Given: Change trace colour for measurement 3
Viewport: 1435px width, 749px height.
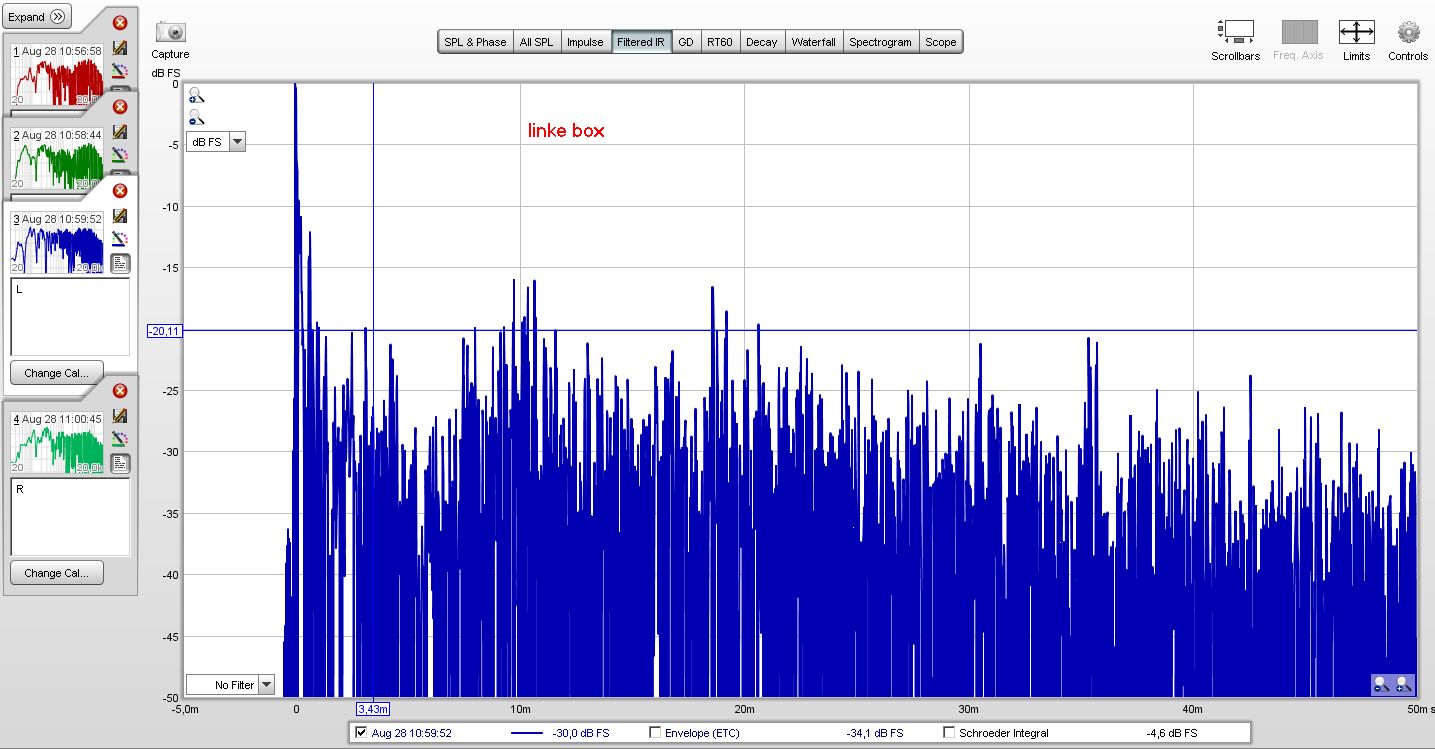Looking at the screenshot, I should [x=120, y=239].
